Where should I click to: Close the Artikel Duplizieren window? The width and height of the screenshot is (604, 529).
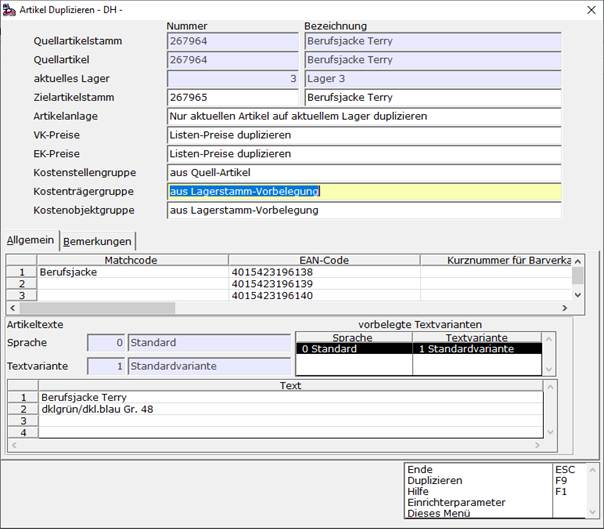coord(591,10)
